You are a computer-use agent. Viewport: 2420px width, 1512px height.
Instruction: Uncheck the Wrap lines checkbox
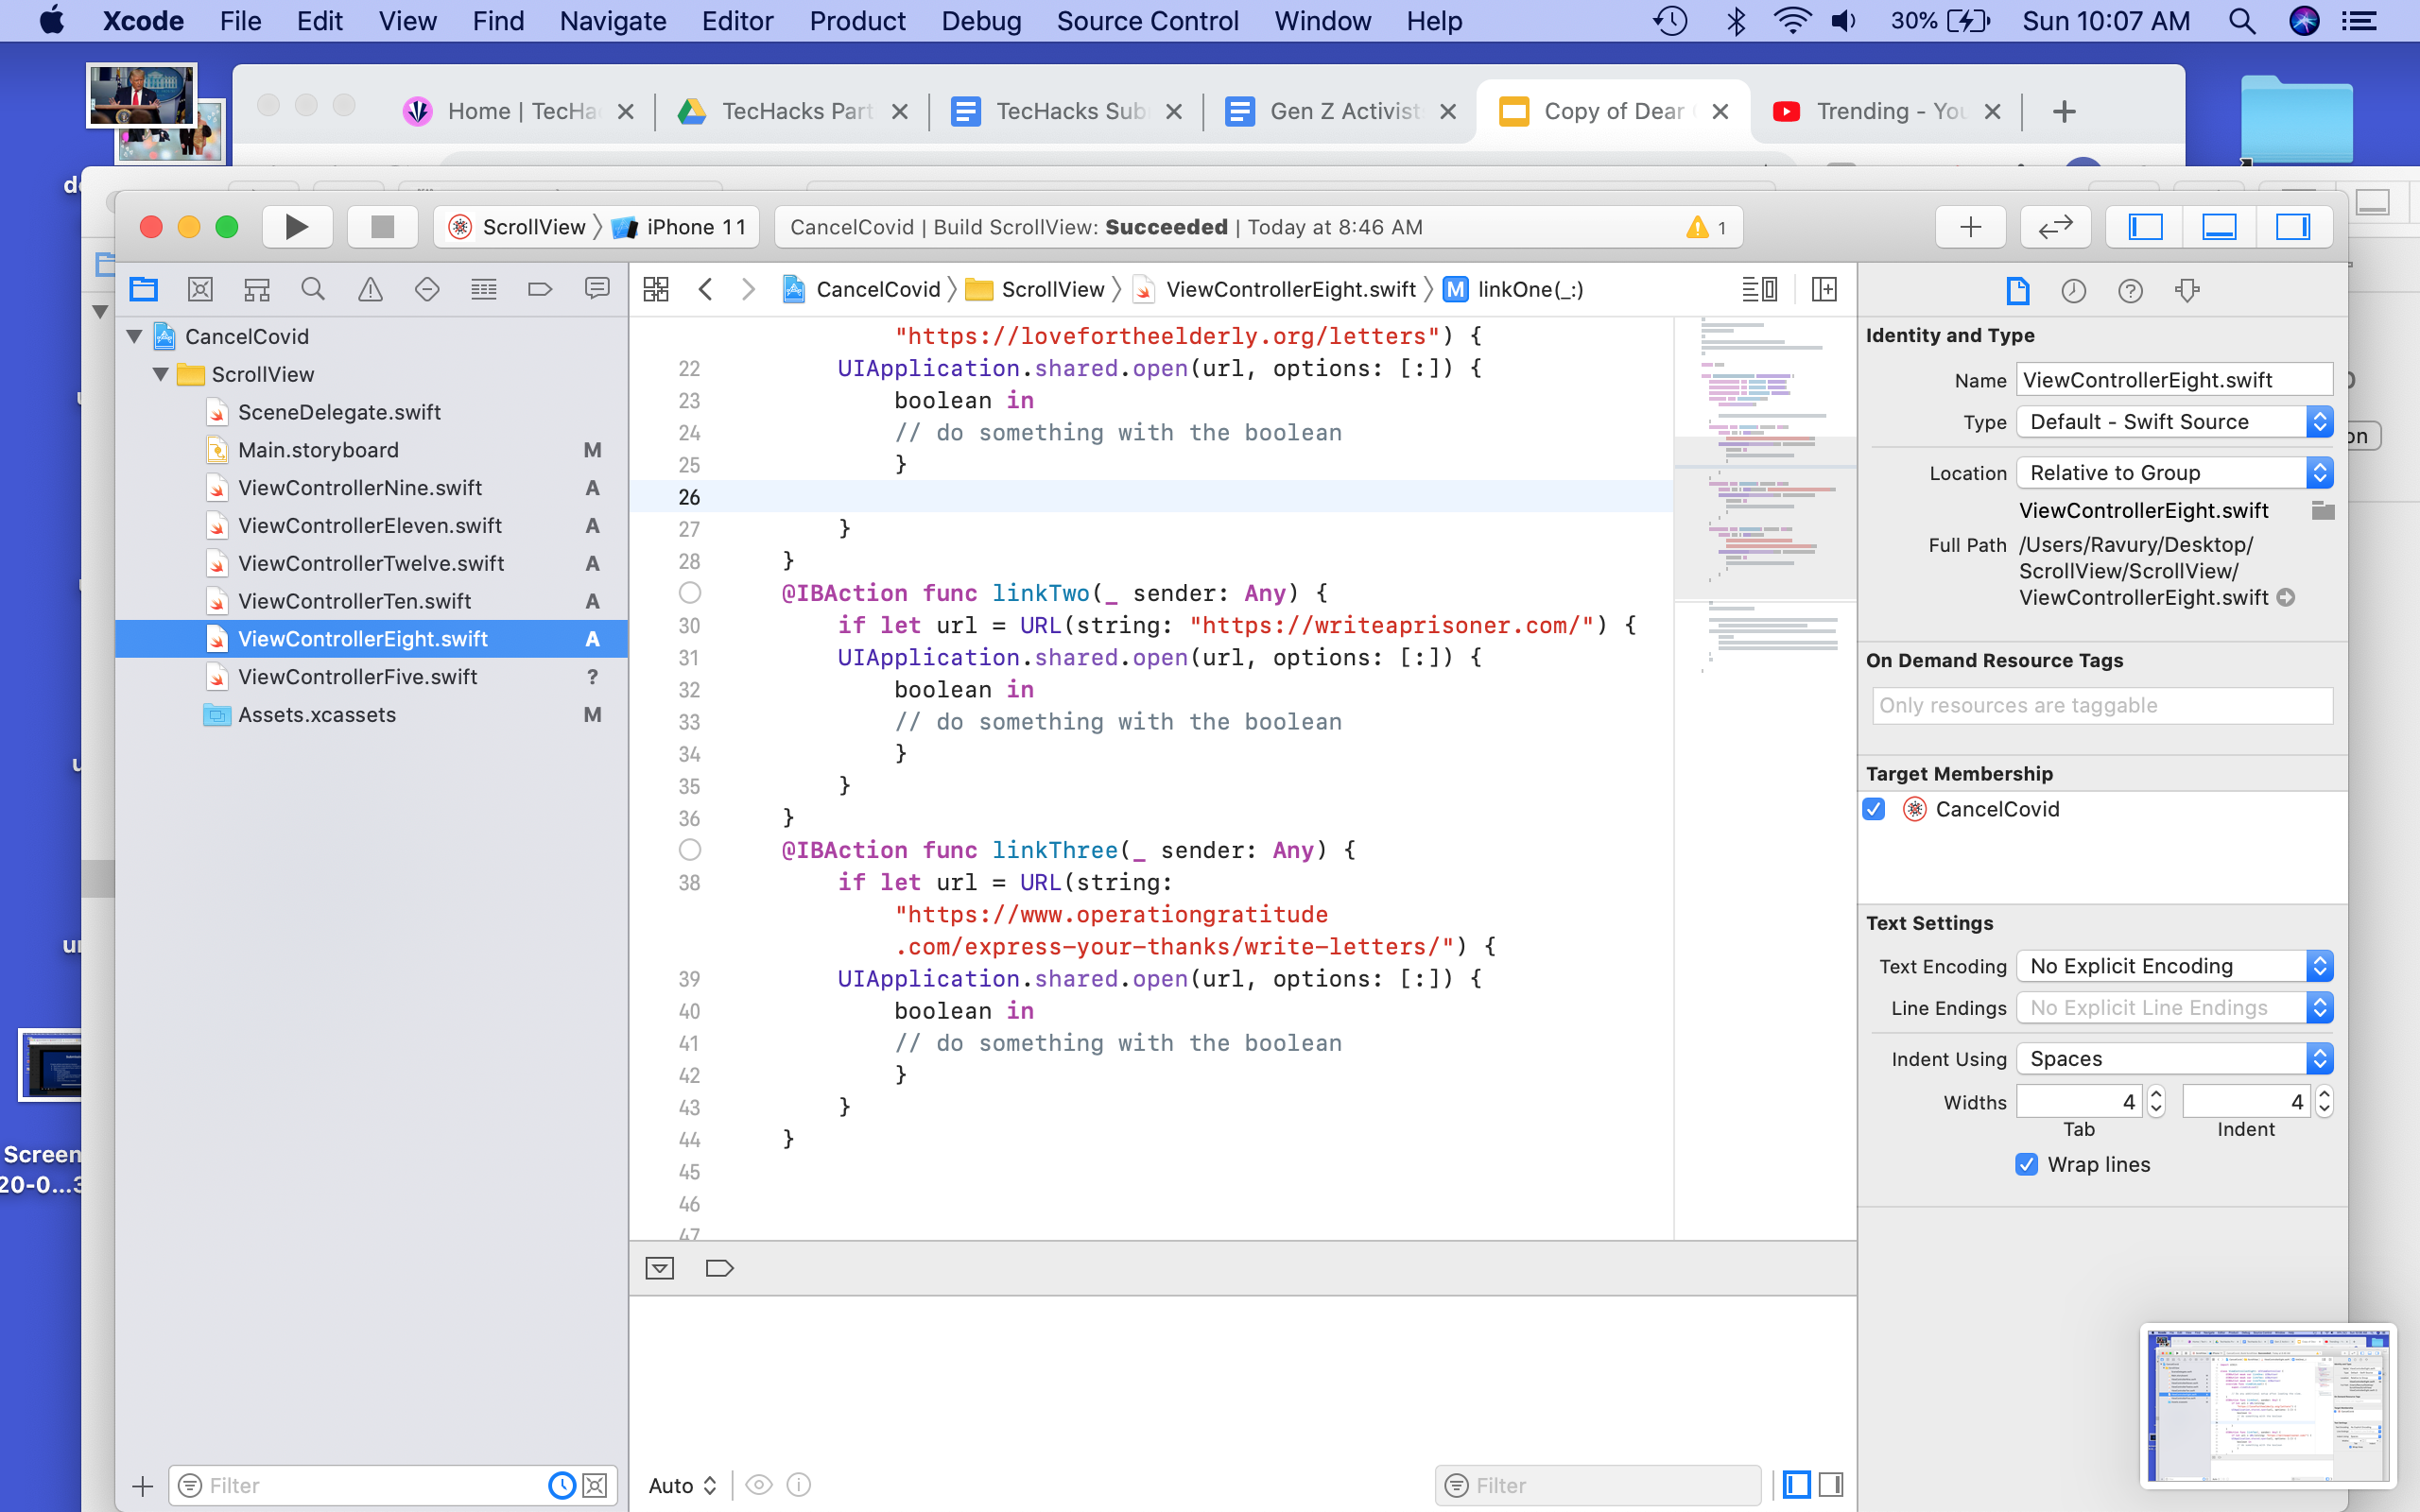tap(2026, 1164)
